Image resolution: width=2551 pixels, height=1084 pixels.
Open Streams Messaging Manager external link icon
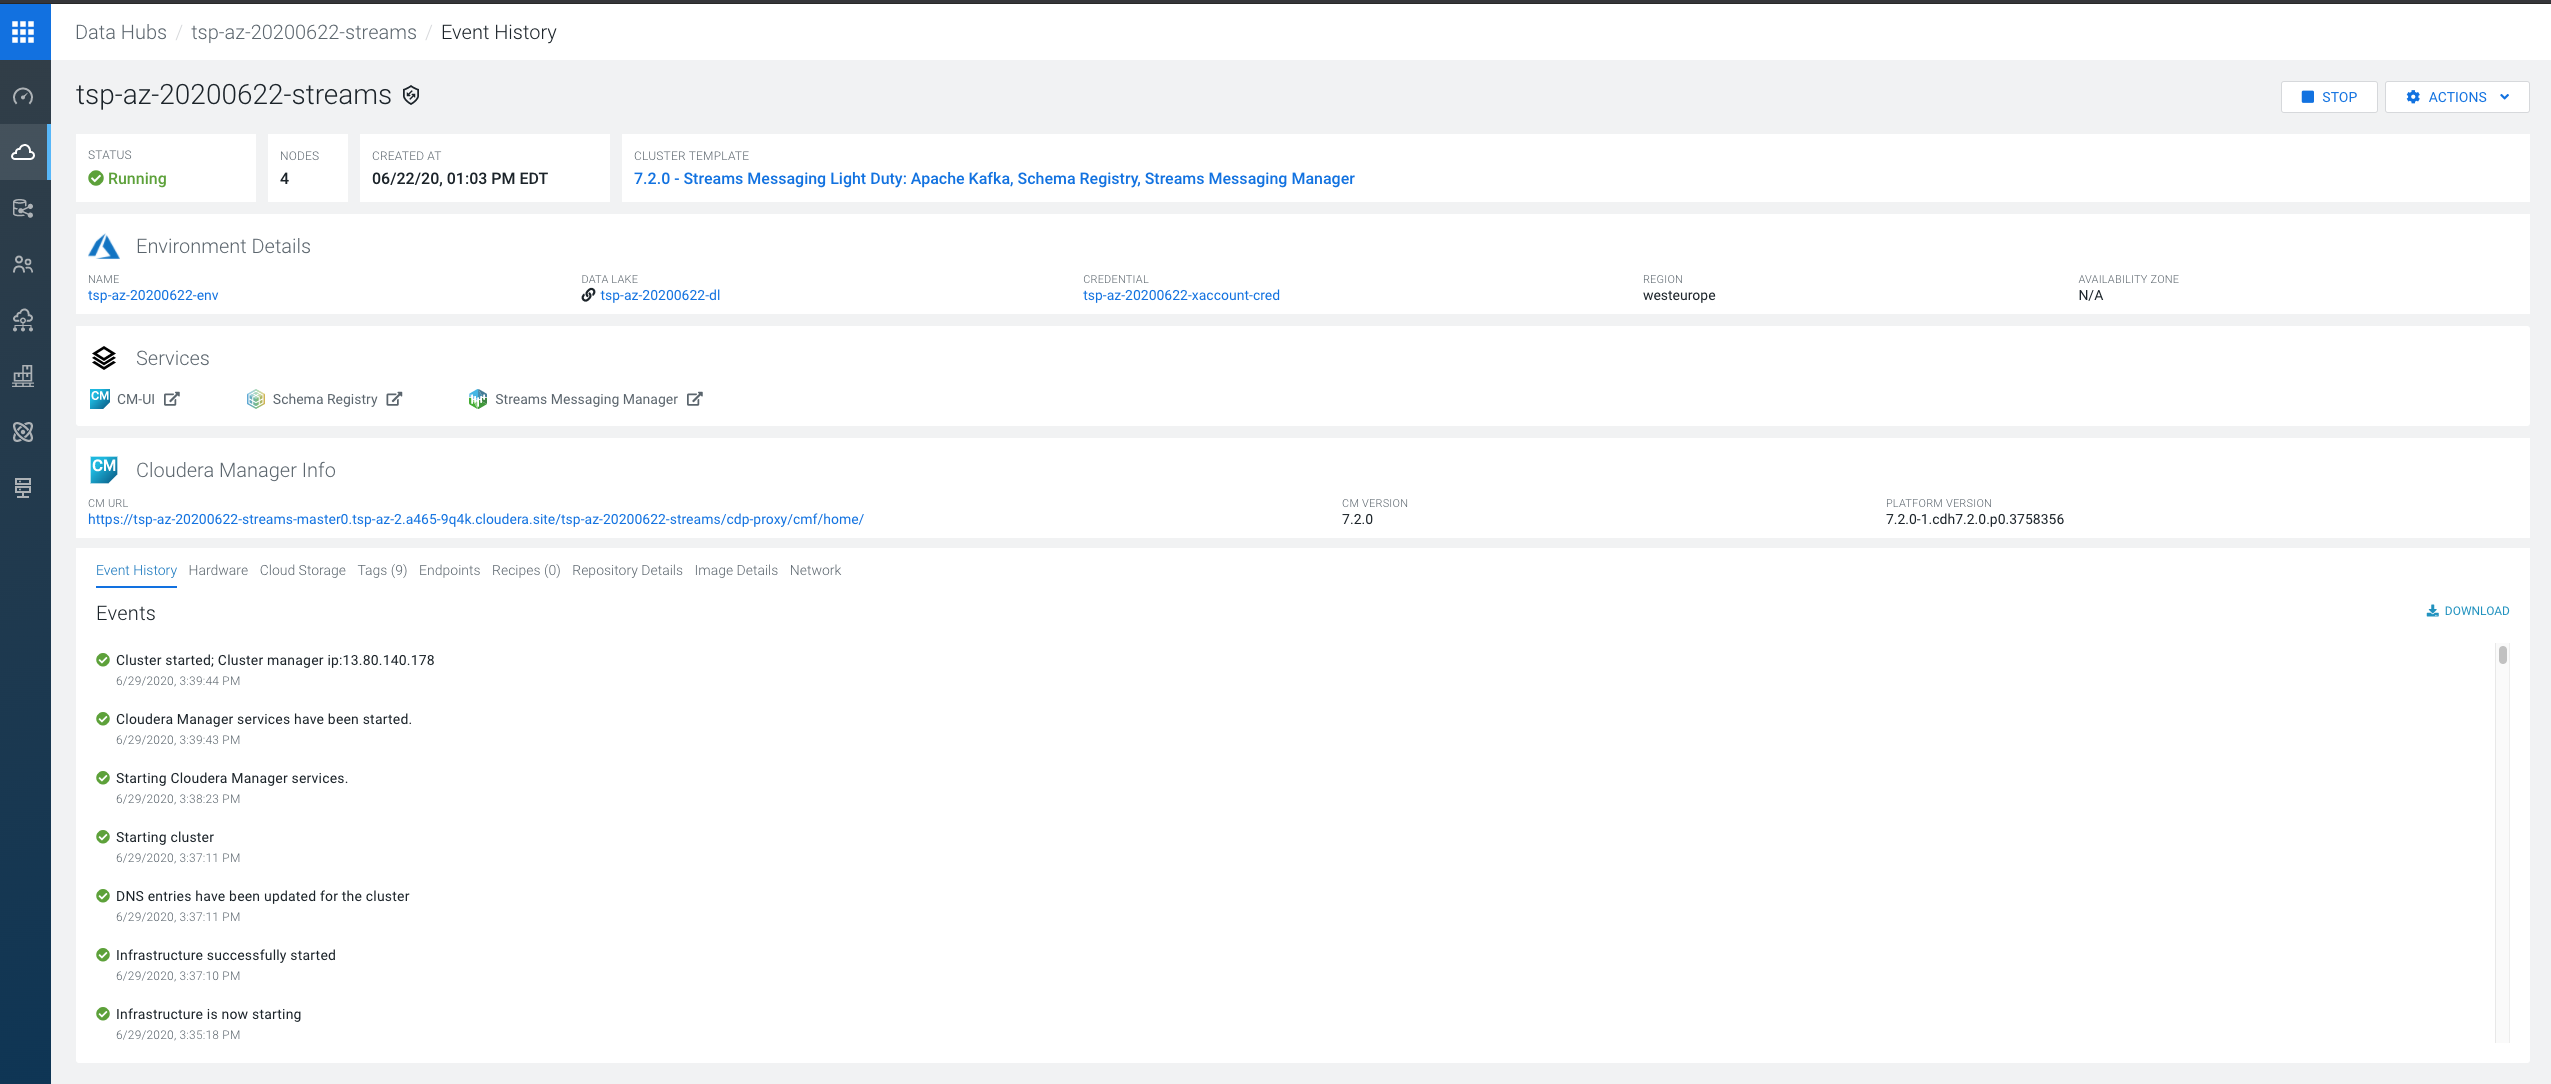point(695,399)
